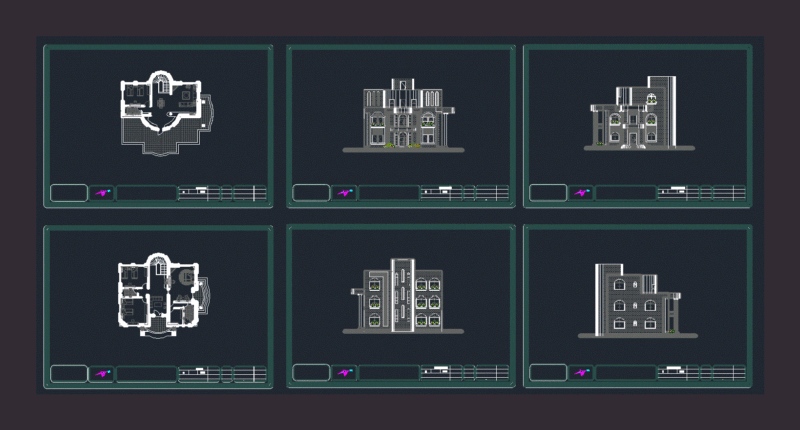Select the elevation with tall tower on left

(638, 300)
